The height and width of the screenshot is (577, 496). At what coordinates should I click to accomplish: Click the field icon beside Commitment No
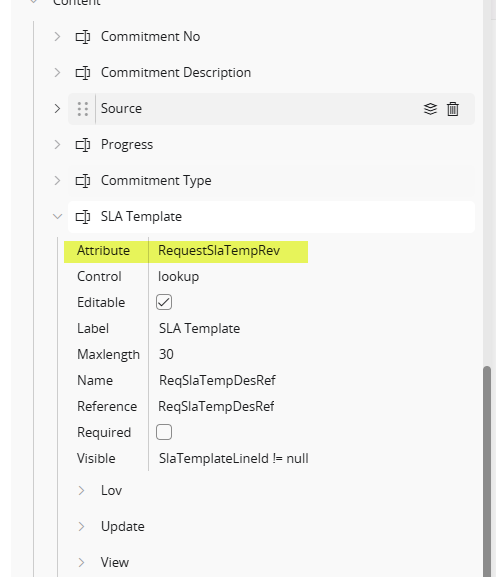83,37
